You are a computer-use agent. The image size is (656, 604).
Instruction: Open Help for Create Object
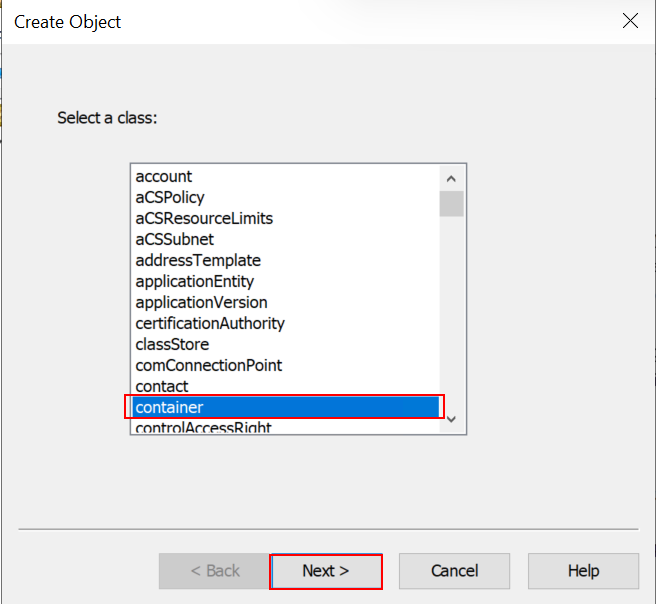(583, 571)
